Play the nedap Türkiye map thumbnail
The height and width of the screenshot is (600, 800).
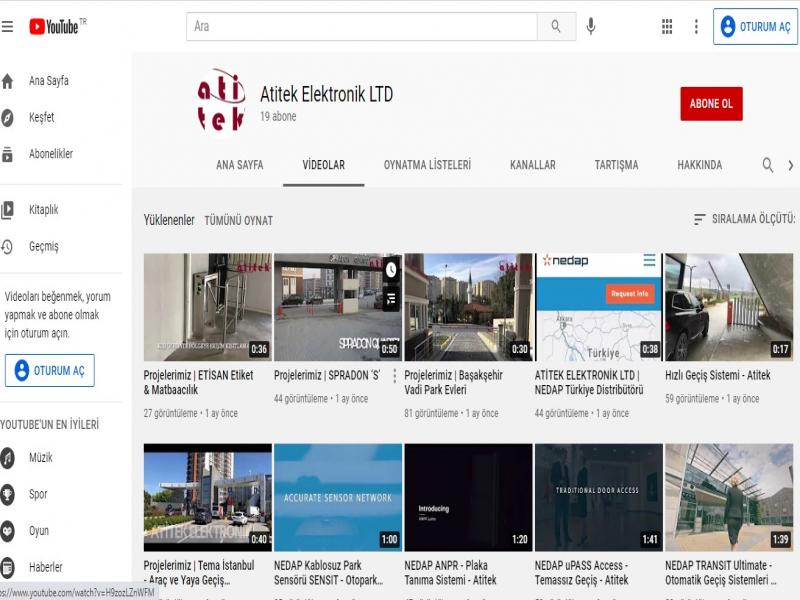pyautogui.click(x=598, y=307)
